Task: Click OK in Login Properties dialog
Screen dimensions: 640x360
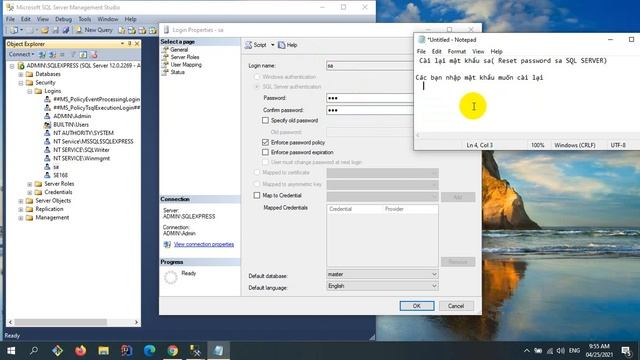Action: 417,306
